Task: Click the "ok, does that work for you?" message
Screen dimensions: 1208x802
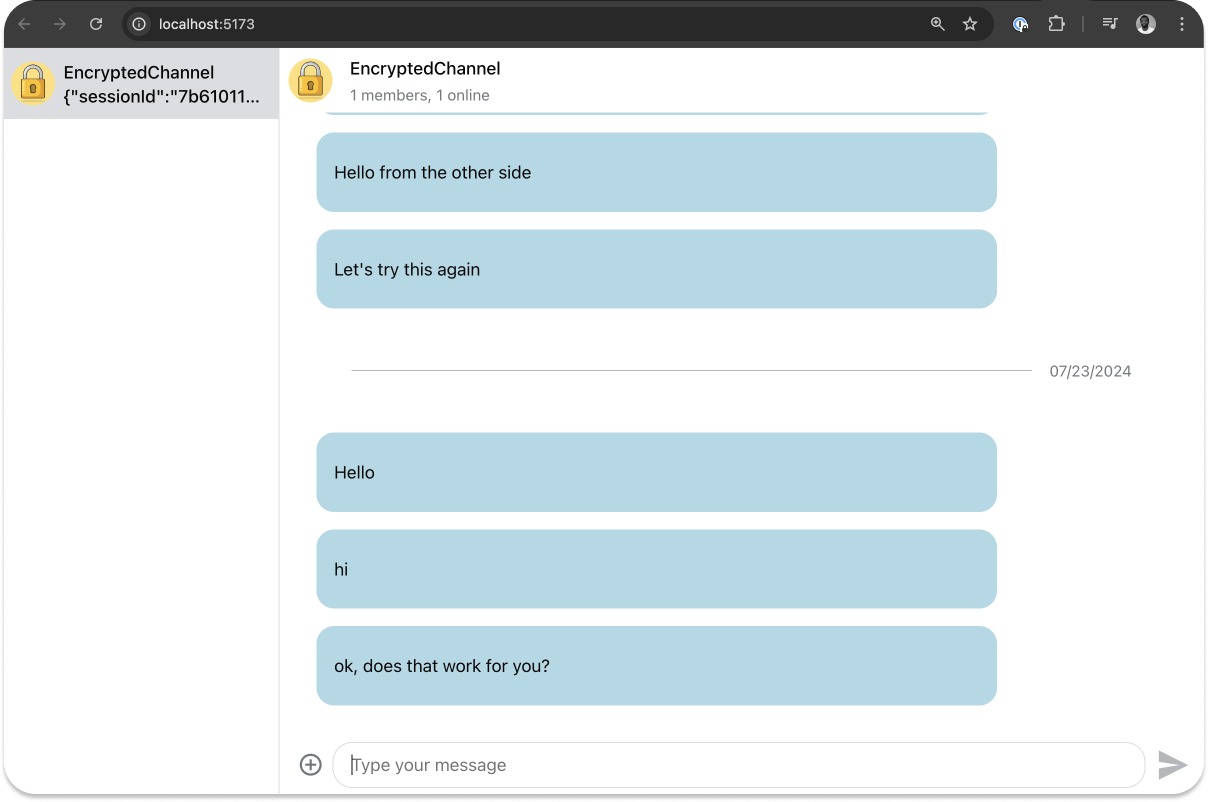Action: [656, 666]
